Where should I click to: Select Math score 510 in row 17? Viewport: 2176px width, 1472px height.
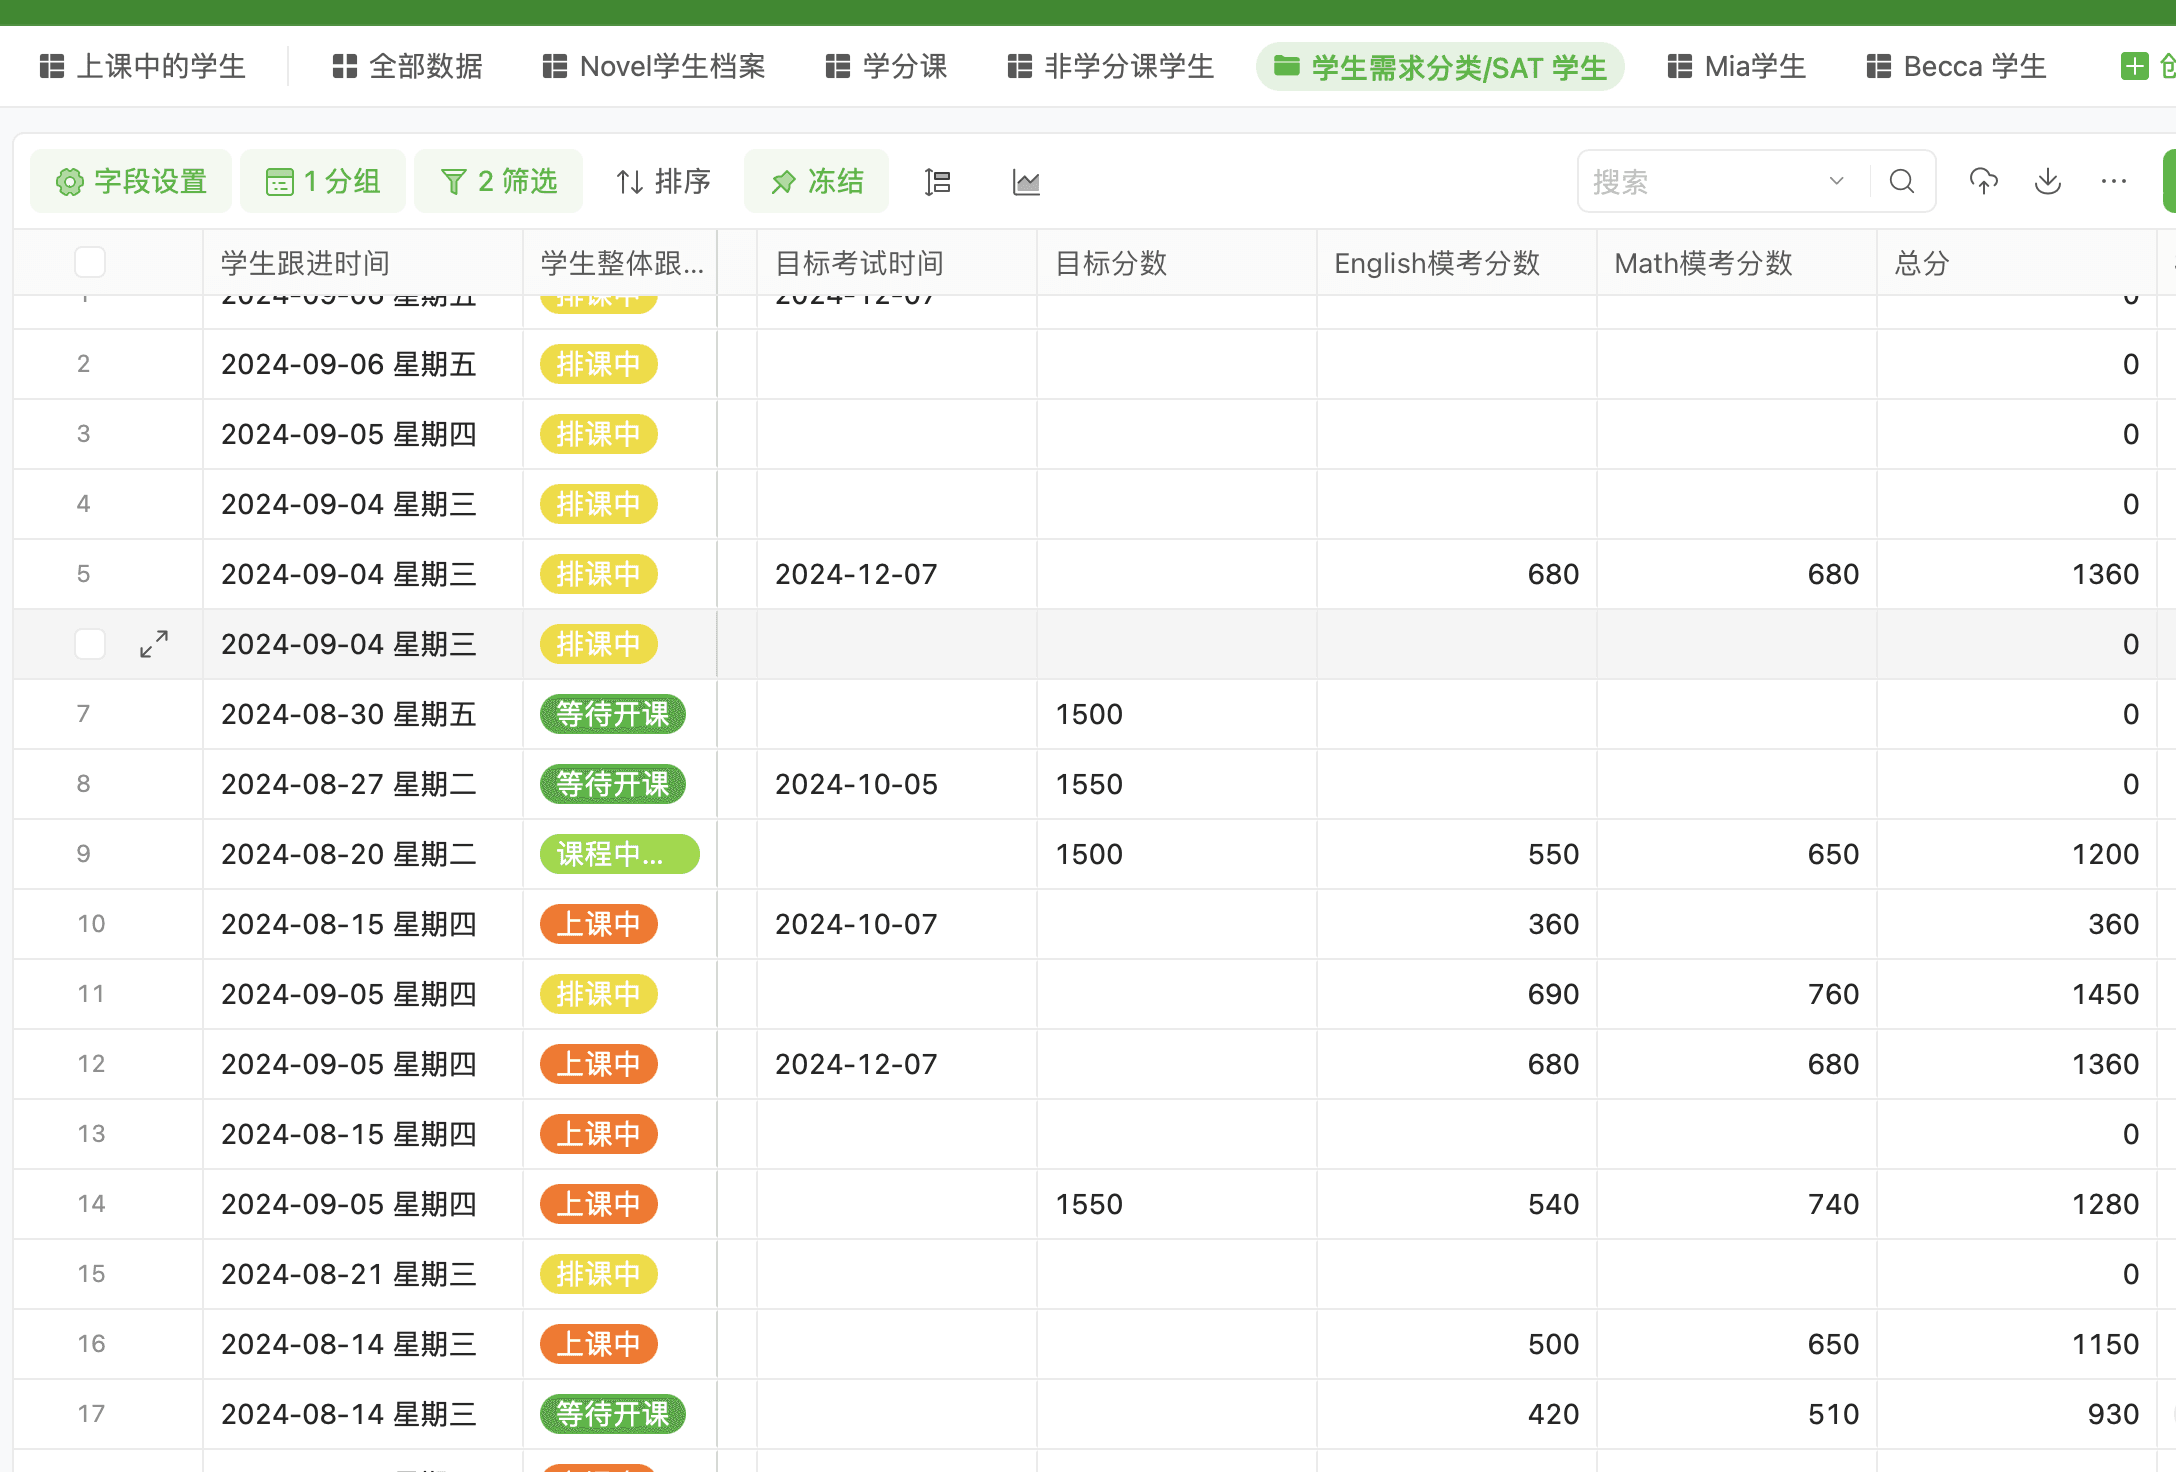coord(1833,1414)
